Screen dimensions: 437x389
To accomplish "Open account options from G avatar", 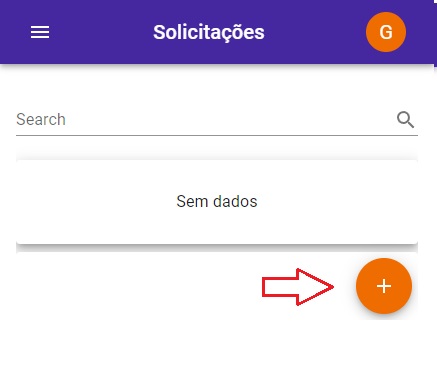I will click(x=386, y=32).
